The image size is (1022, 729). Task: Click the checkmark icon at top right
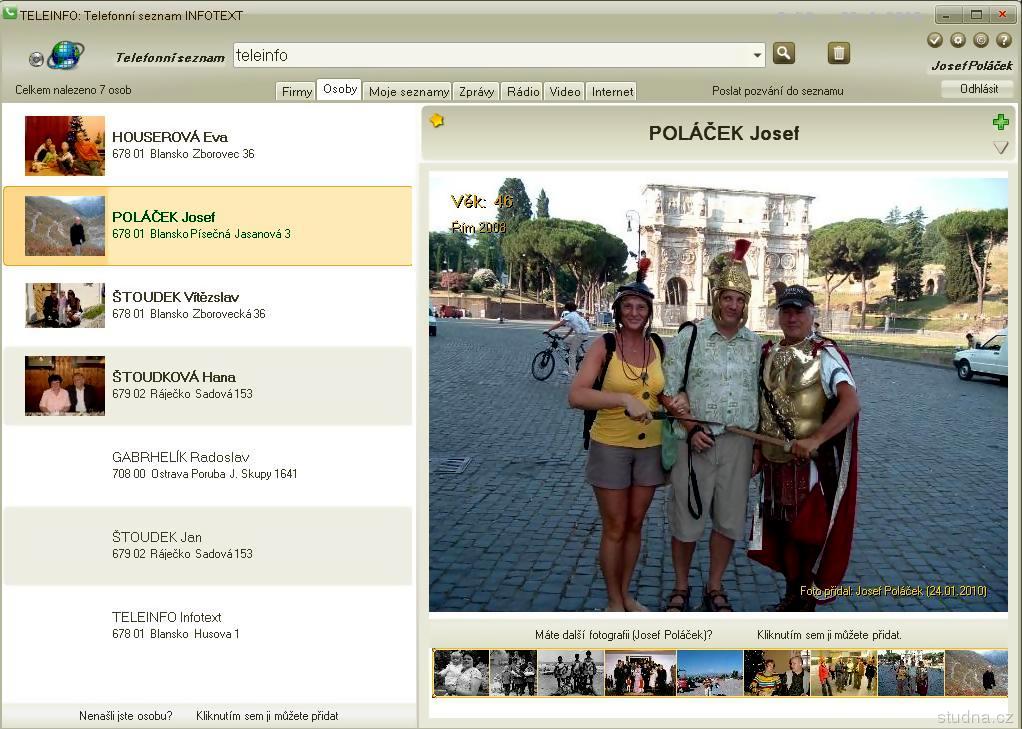point(935,40)
